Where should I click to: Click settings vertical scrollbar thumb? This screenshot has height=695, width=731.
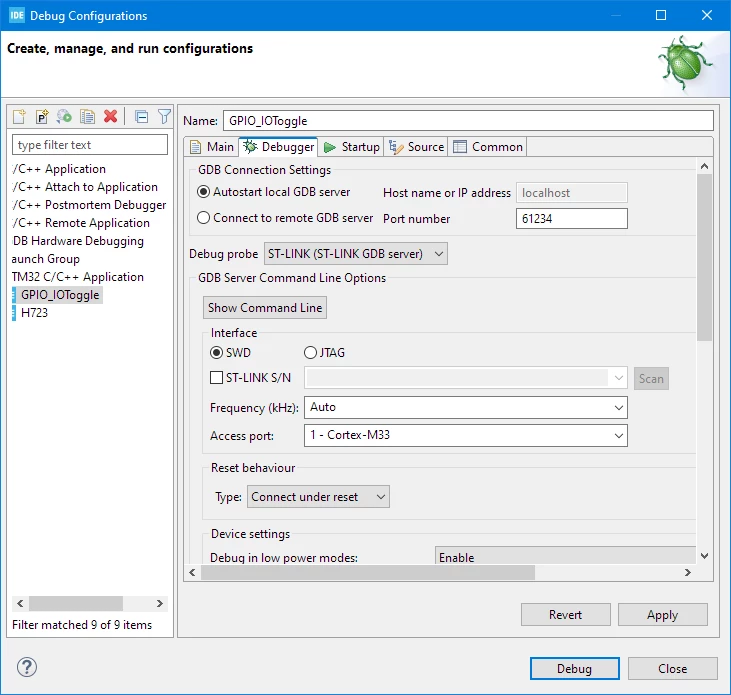click(704, 257)
